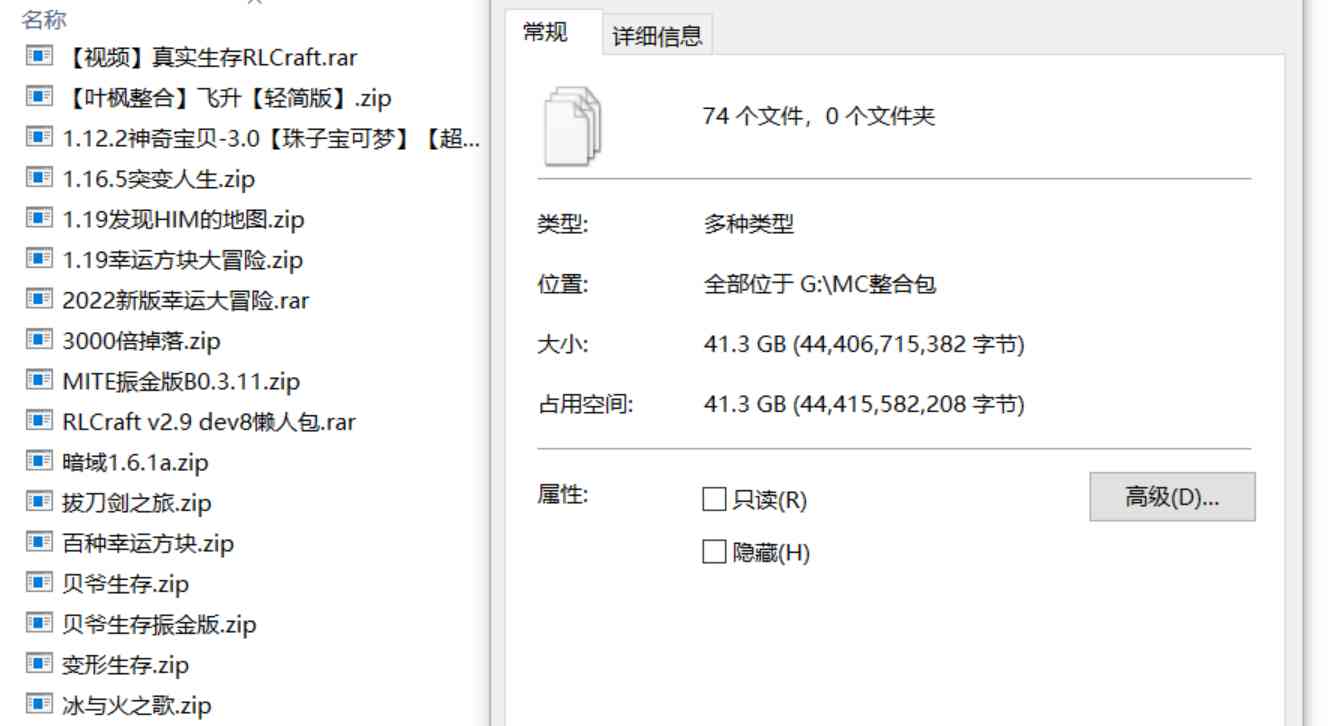1328x726 pixels.
Task: Click icon of 冰与火之歌.zip
Action: click(x=39, y=704)
